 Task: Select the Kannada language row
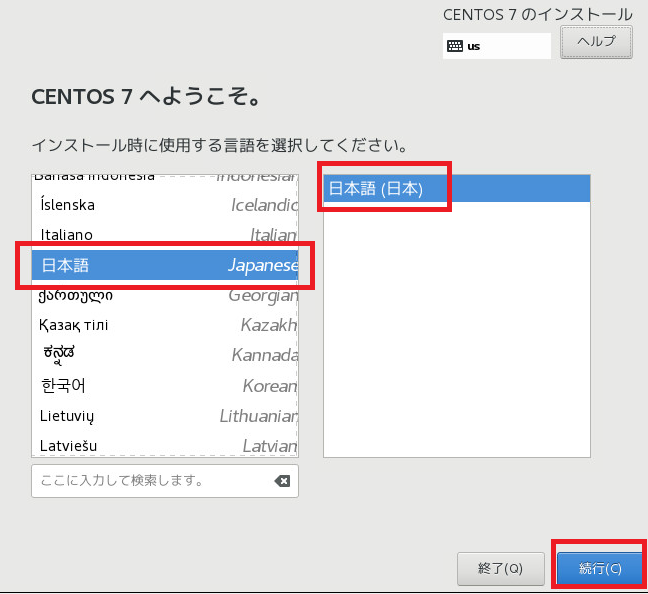point(165,355)
